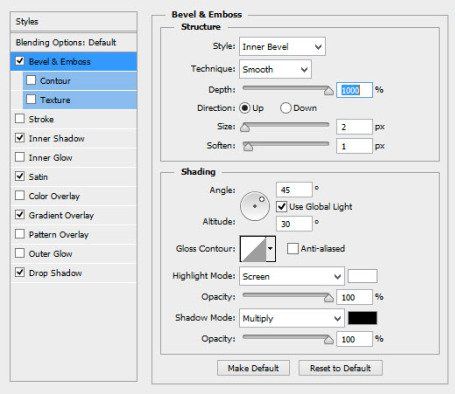Open the Highlight Mode dropdown showing Screen

[x=292, y=276]
